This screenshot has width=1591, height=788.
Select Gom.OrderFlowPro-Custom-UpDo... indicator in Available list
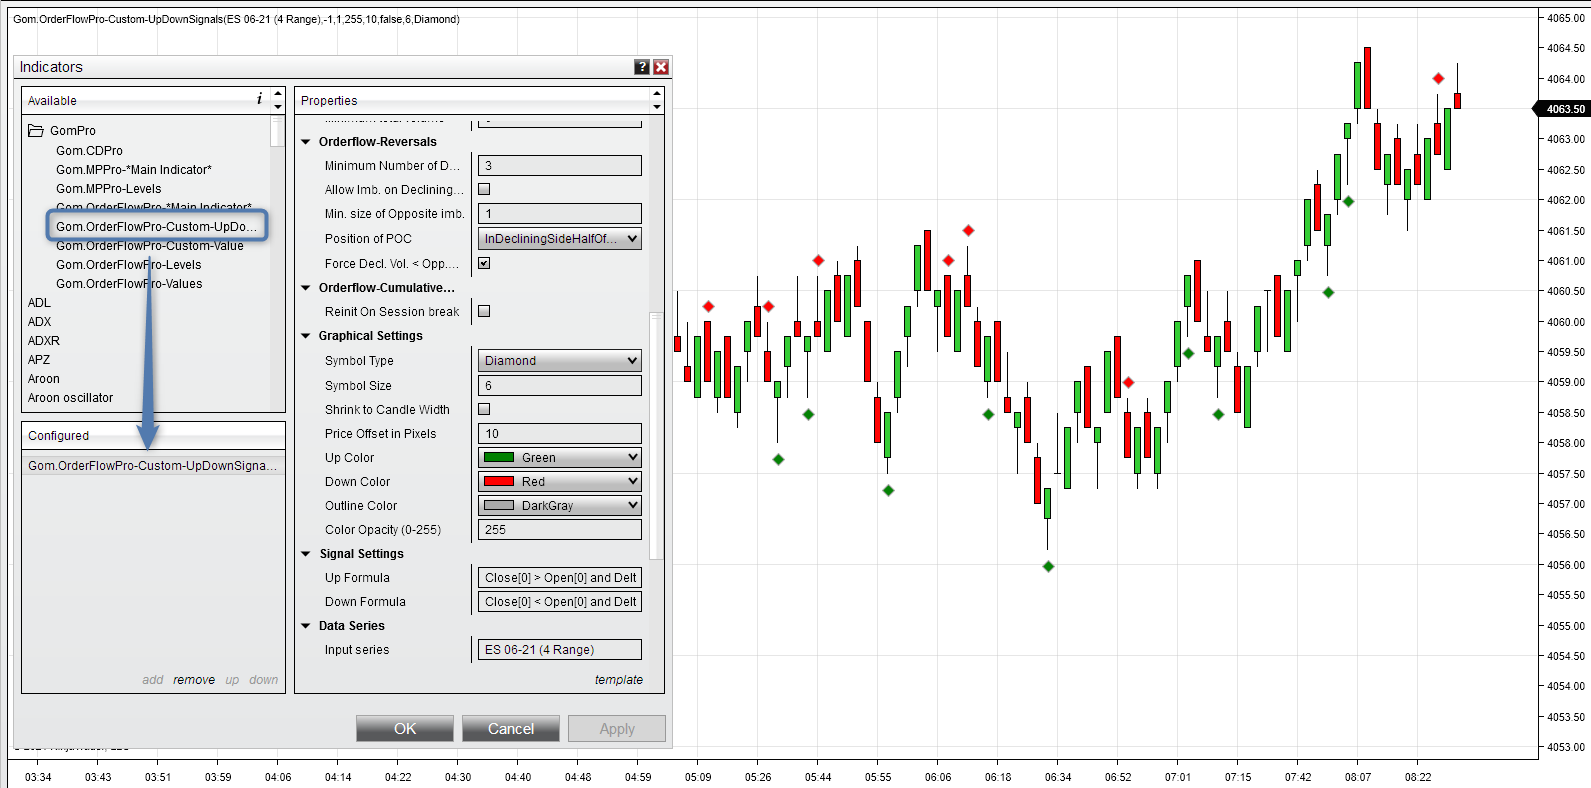[x=157, y=227]
